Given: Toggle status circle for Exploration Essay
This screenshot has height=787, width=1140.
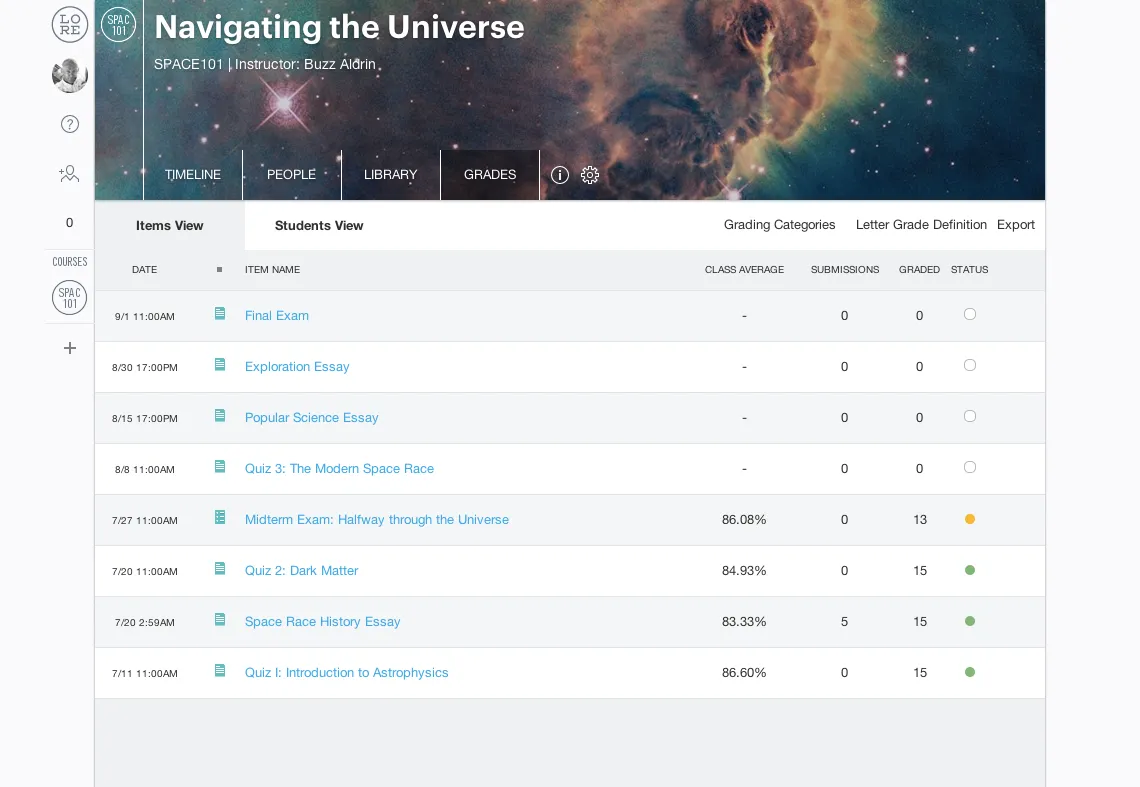Looking at the screenshot, I should (970, 365).
